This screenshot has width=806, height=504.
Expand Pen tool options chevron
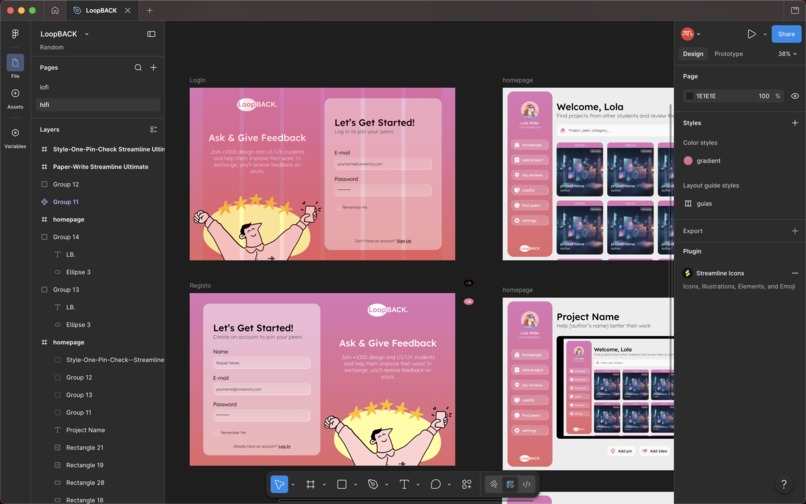coord(387,484)
